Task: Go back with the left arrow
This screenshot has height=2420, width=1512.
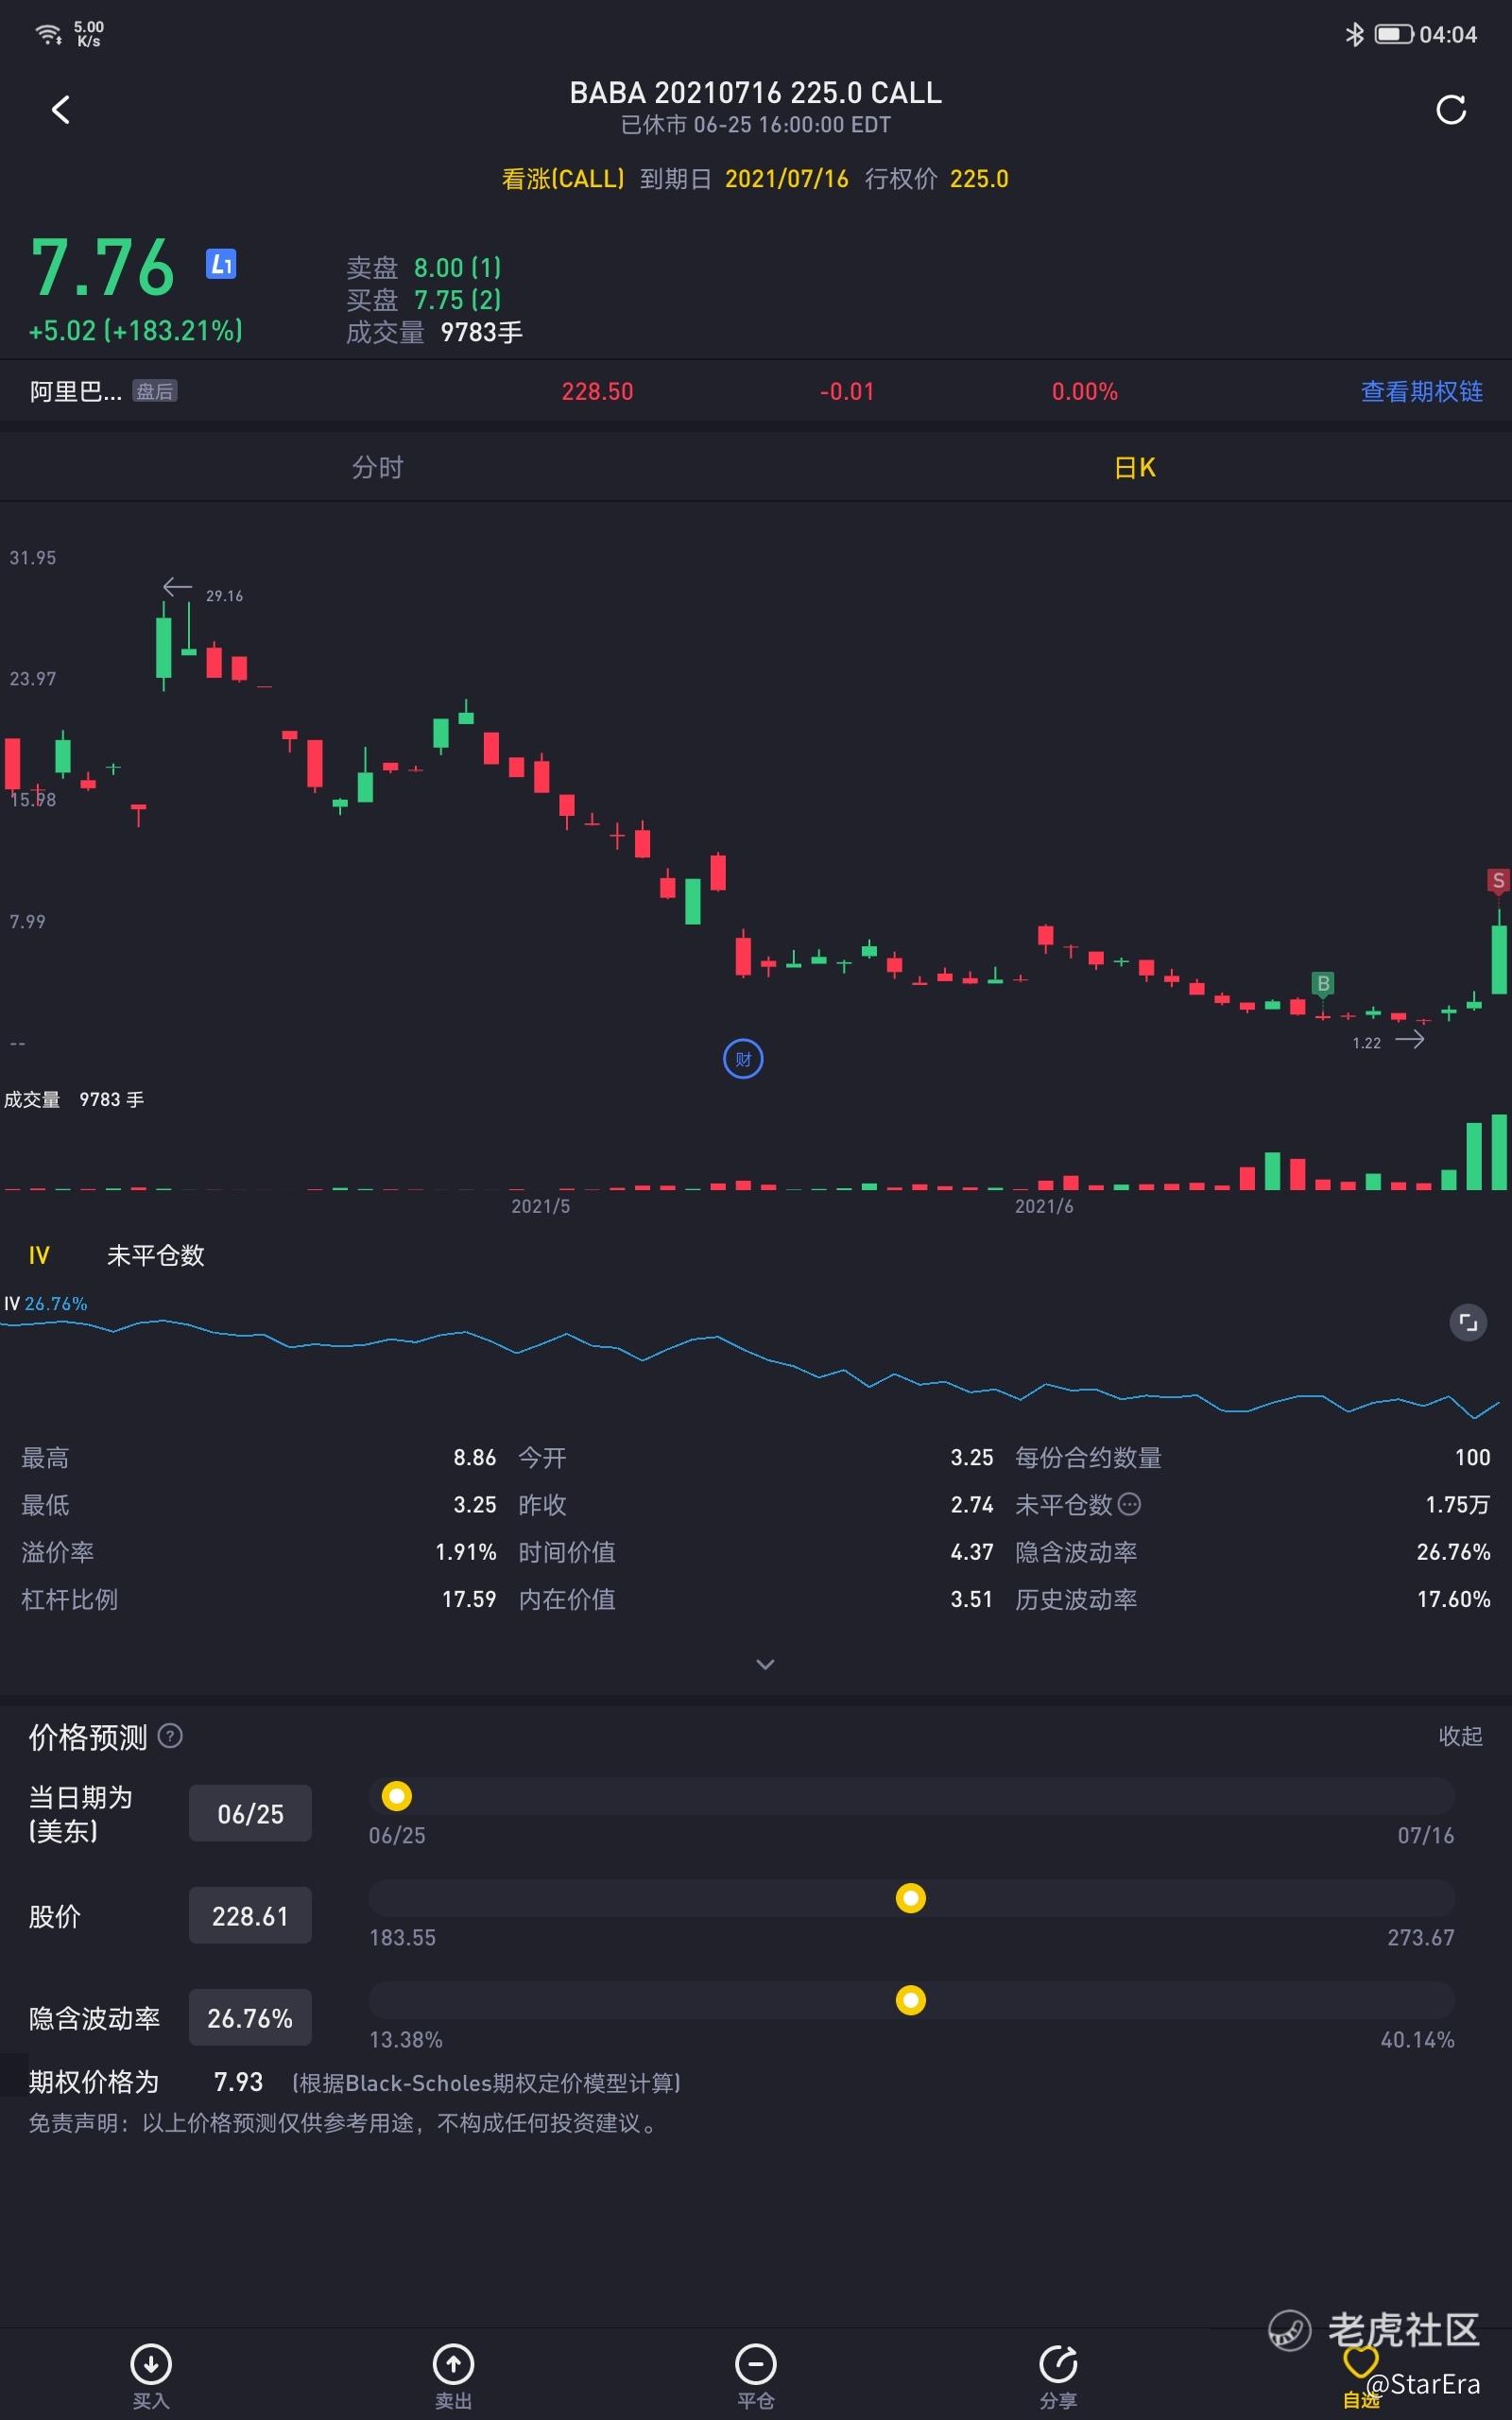Action: click(x=61, y=109)
